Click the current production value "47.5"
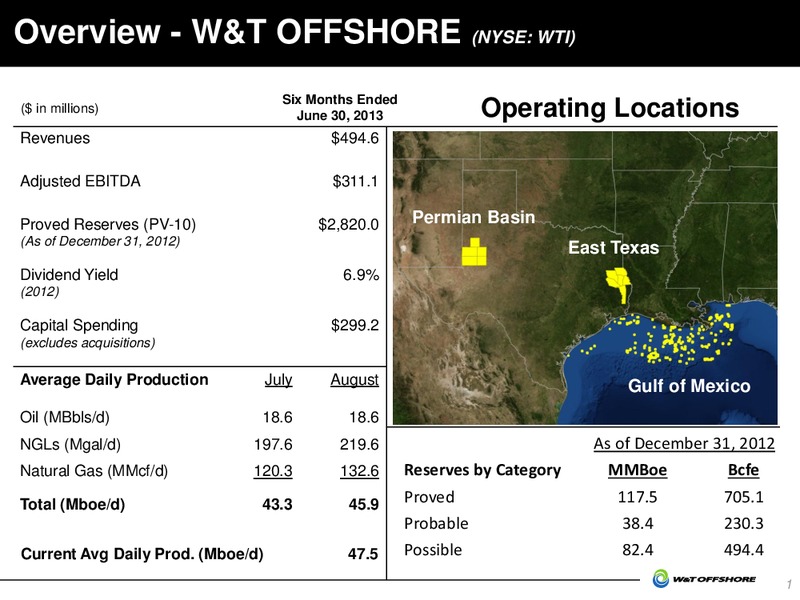 363,554
